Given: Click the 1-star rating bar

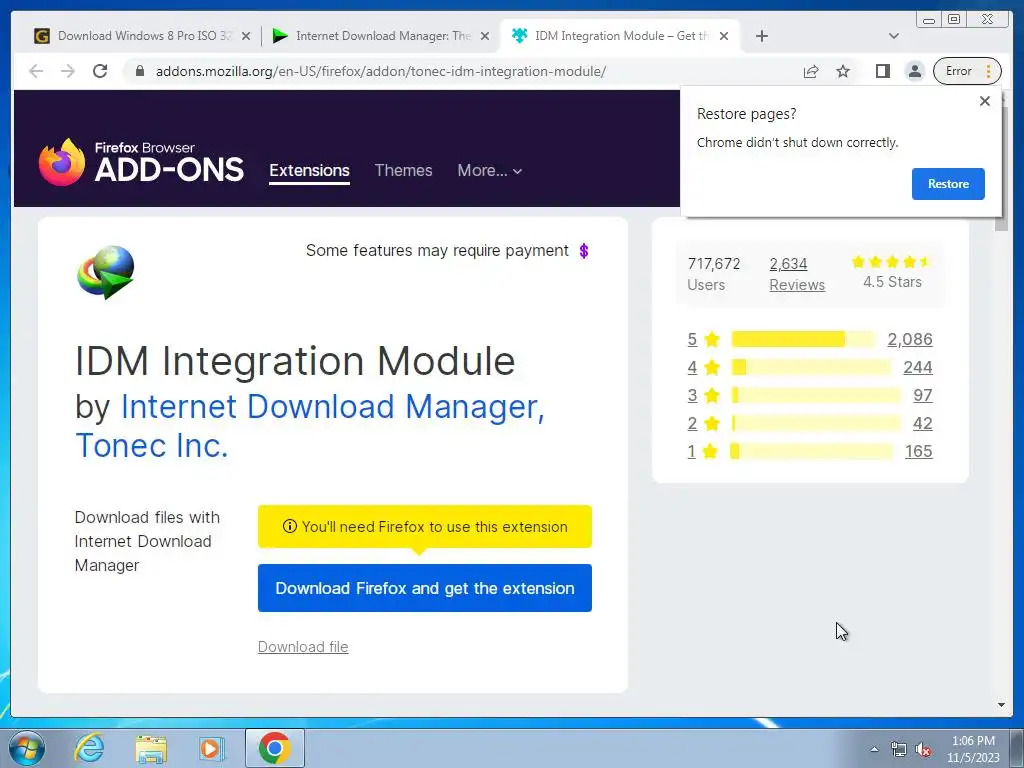Looking at the screenshot, I should [812, 451].
